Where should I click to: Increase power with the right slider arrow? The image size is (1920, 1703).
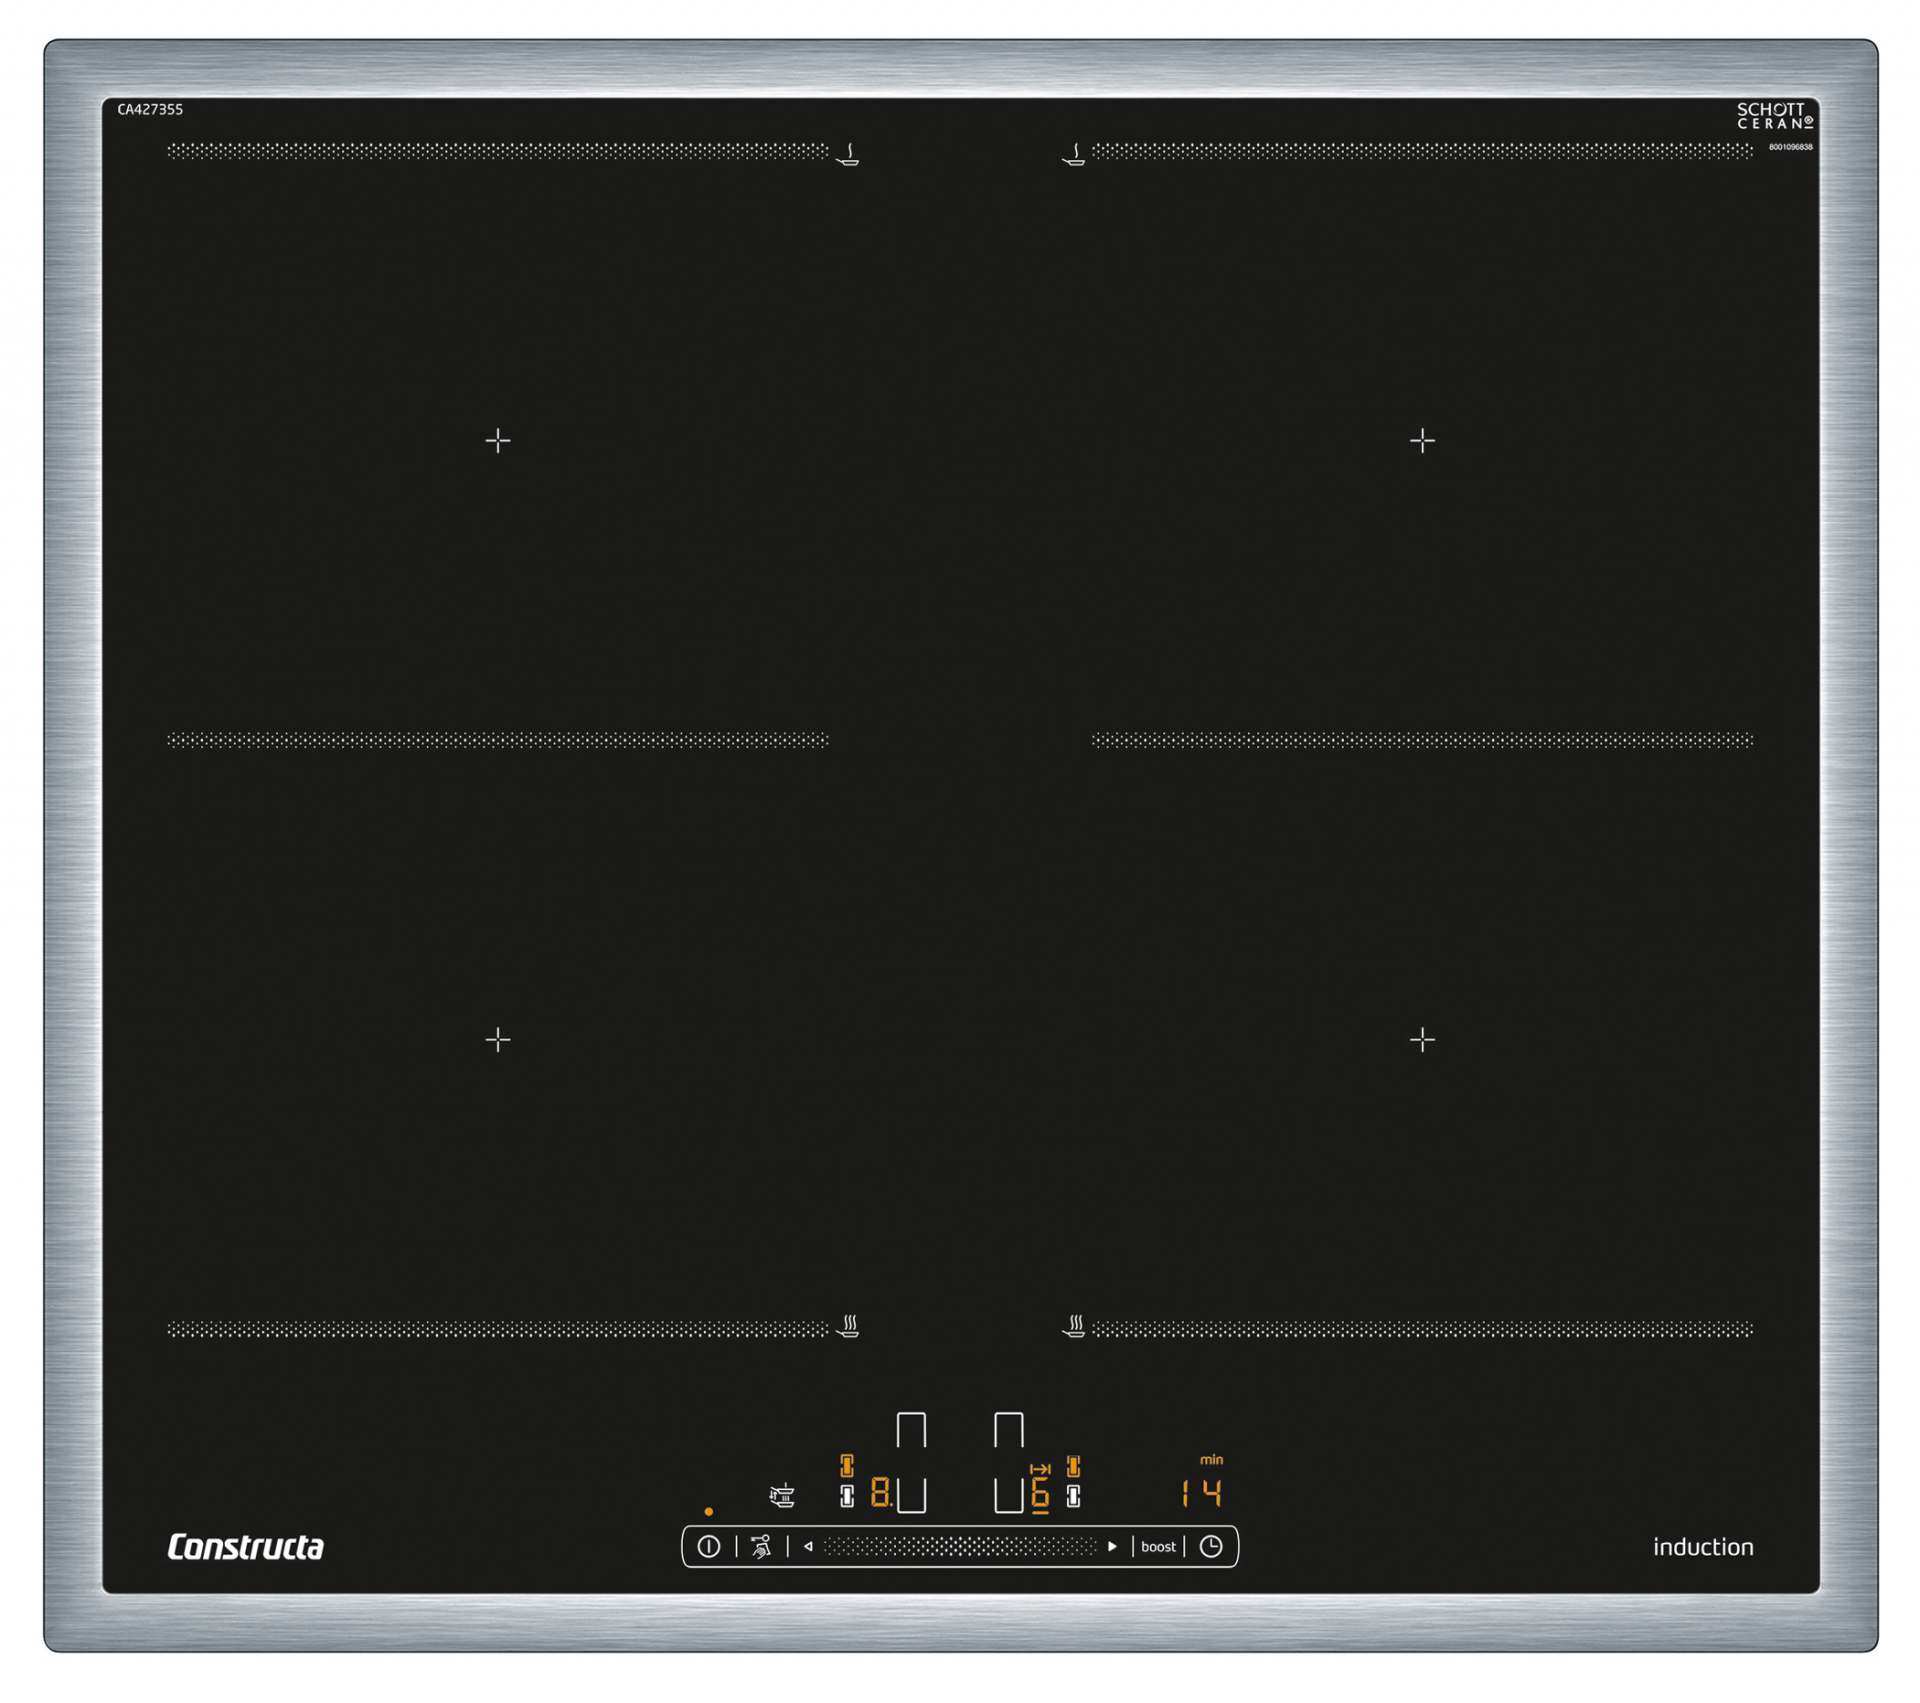pyautogui.click(x=1112, y=1547)
